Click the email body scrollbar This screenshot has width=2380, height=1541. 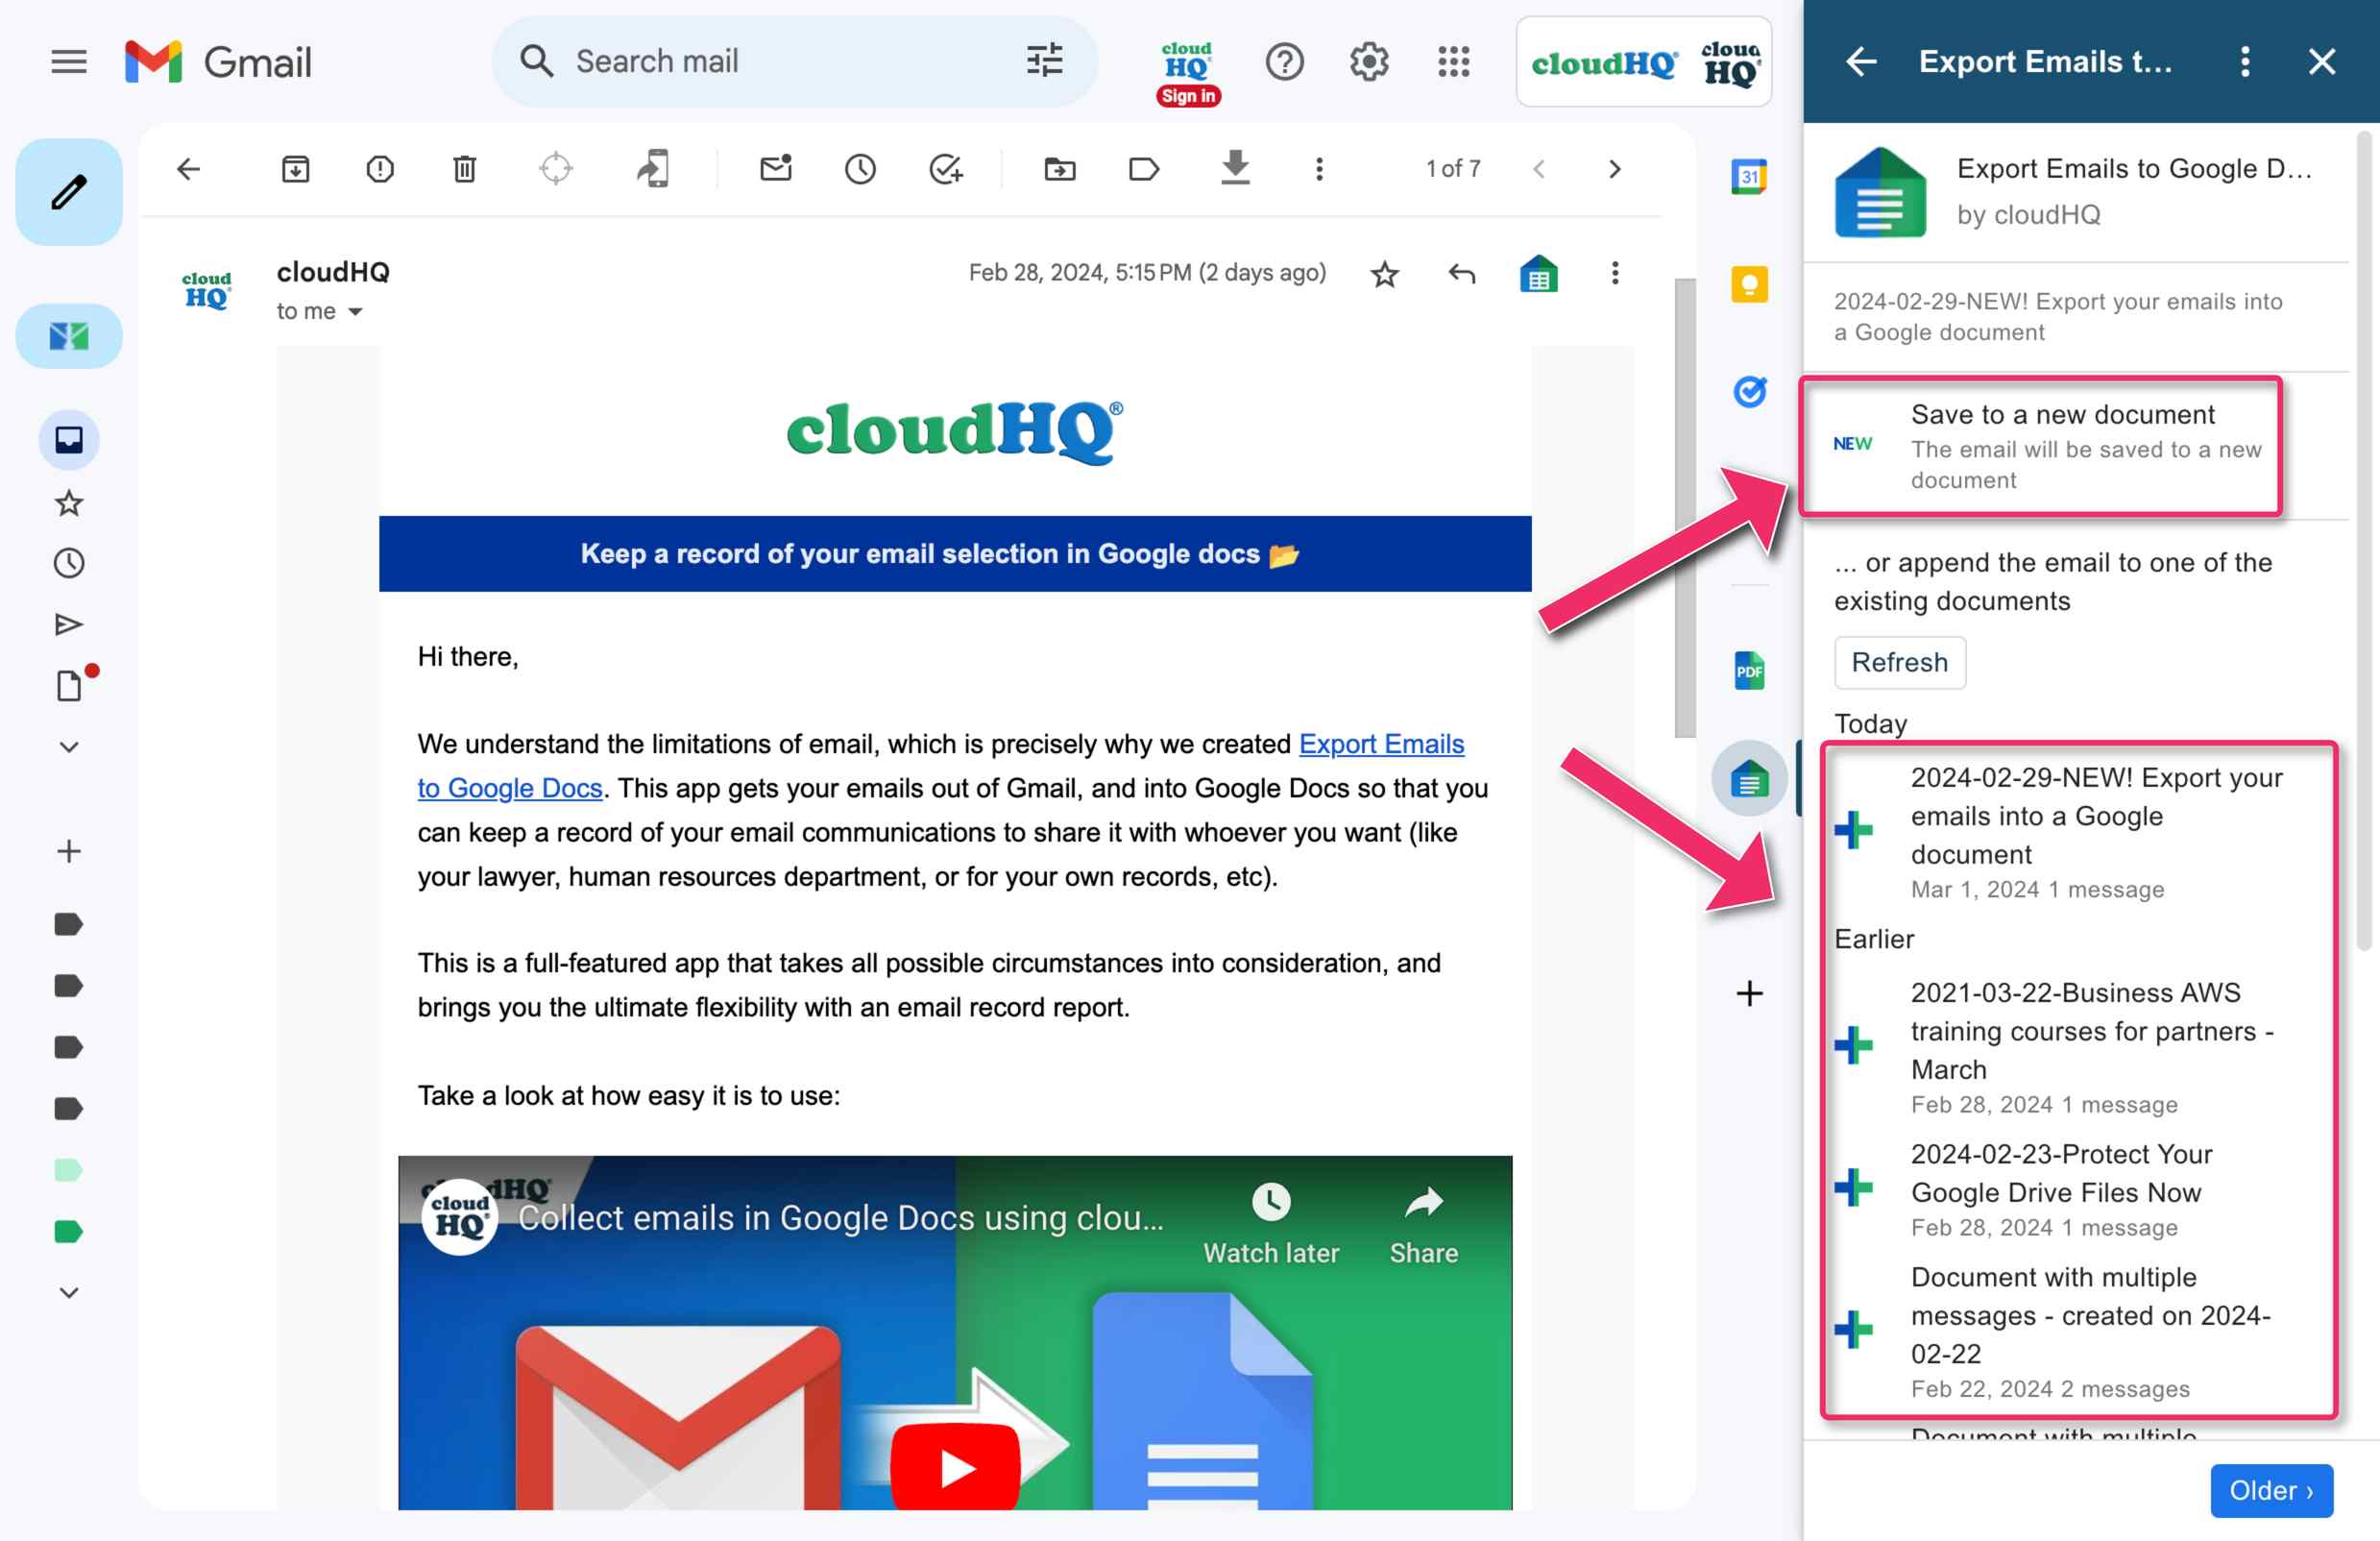[x=1684, y=508]
